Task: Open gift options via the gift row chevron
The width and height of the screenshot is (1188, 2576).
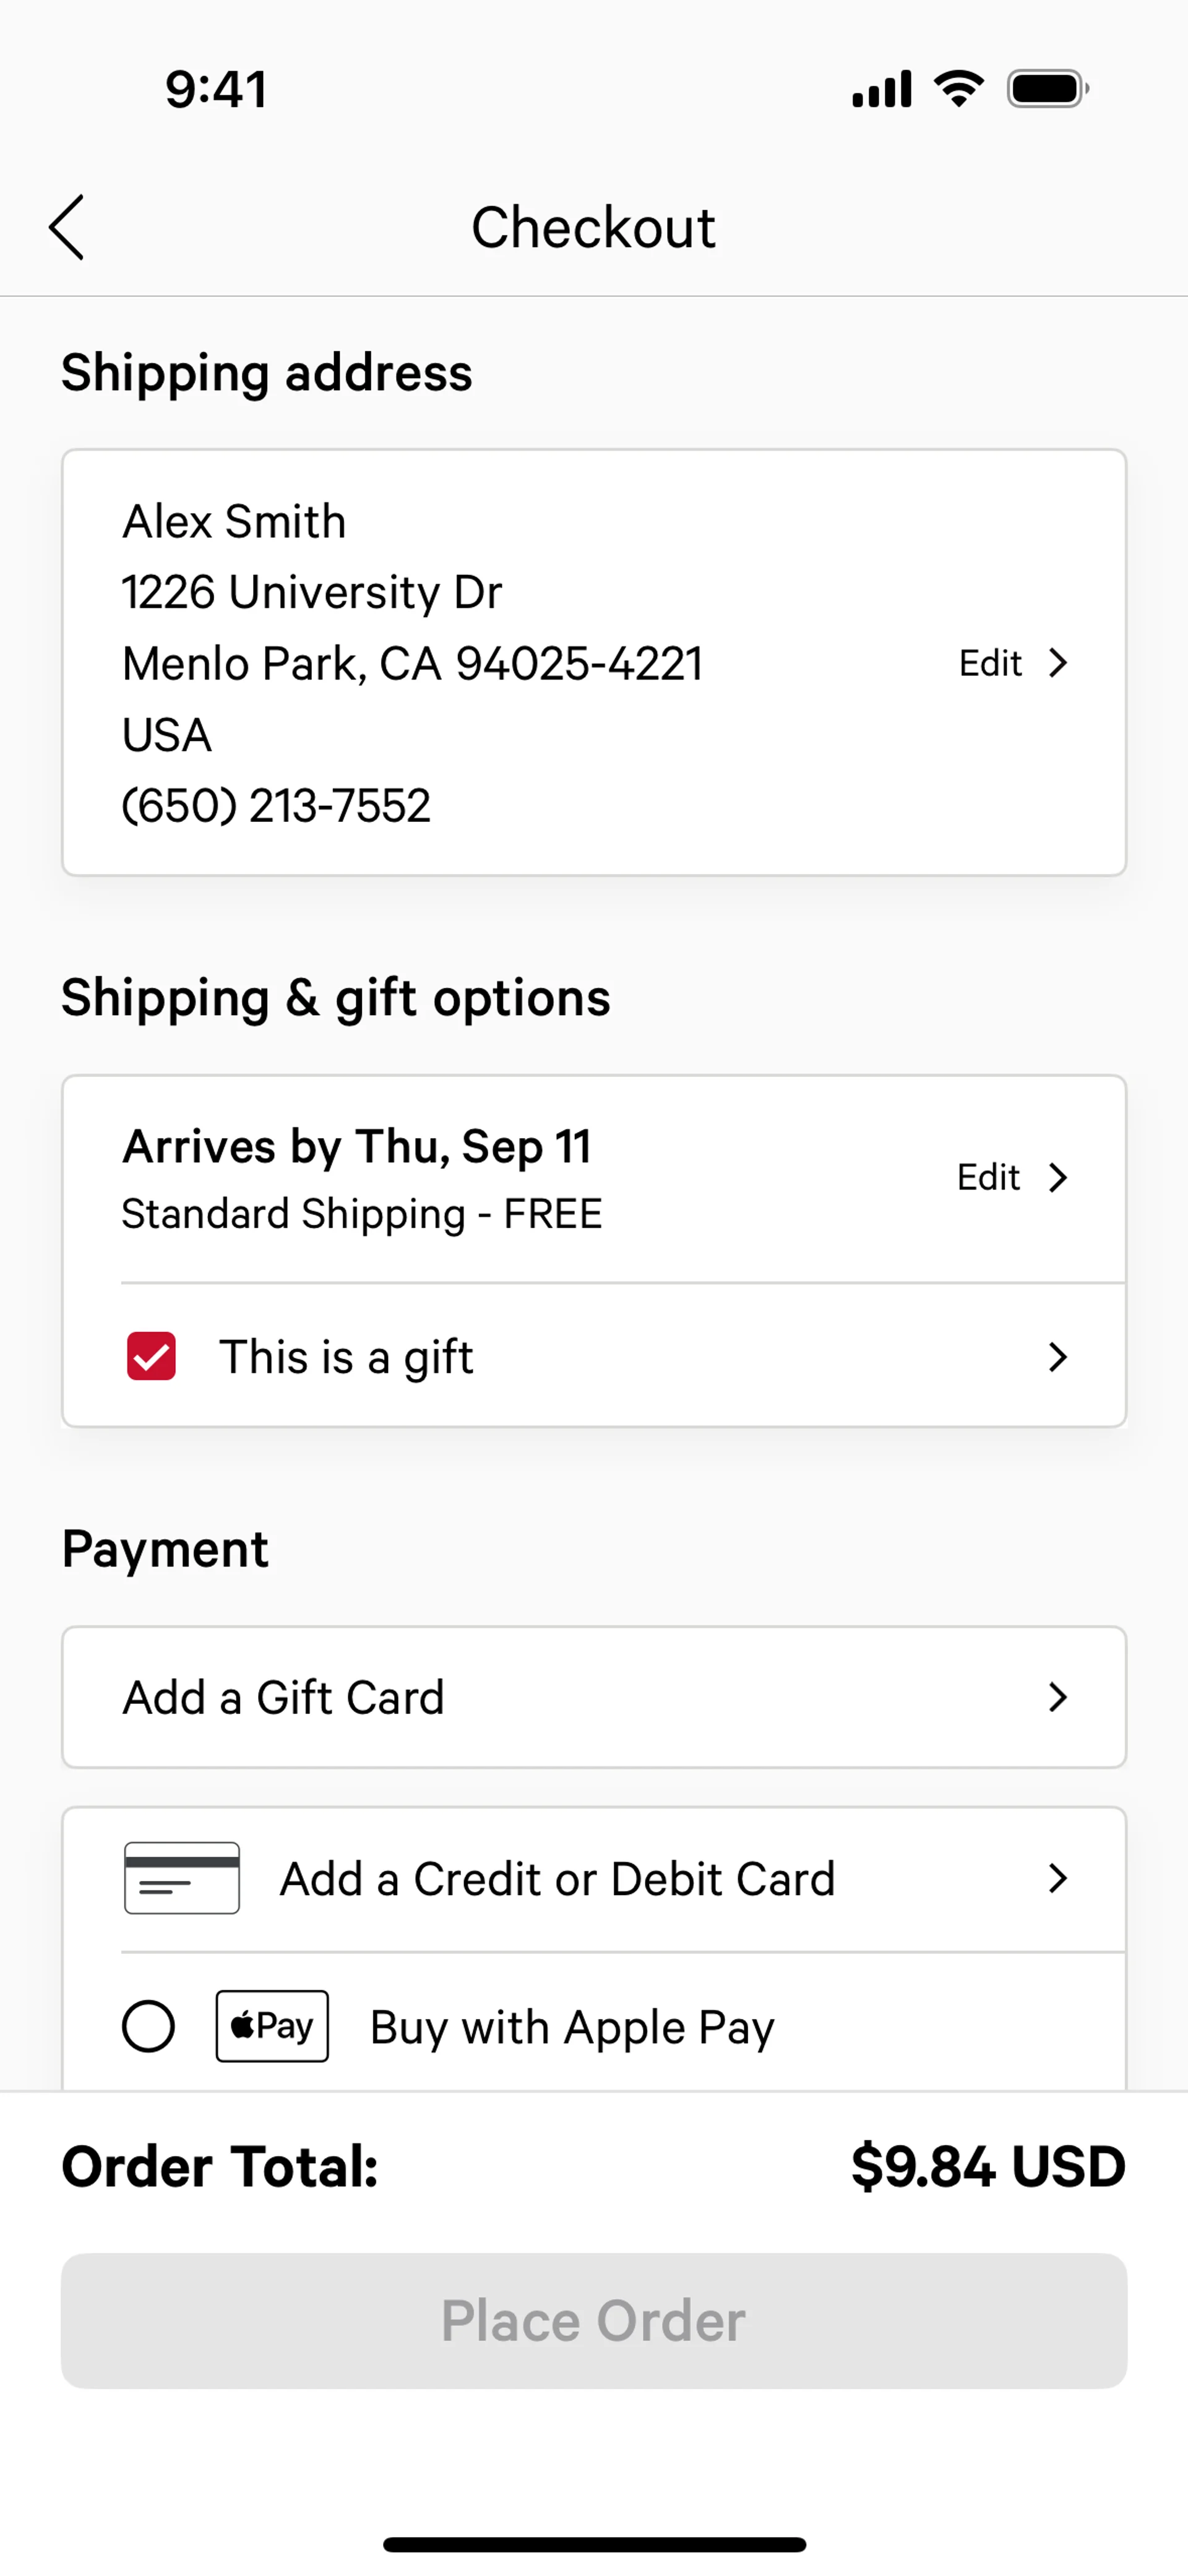Action: click(x=1057, y=1356)
